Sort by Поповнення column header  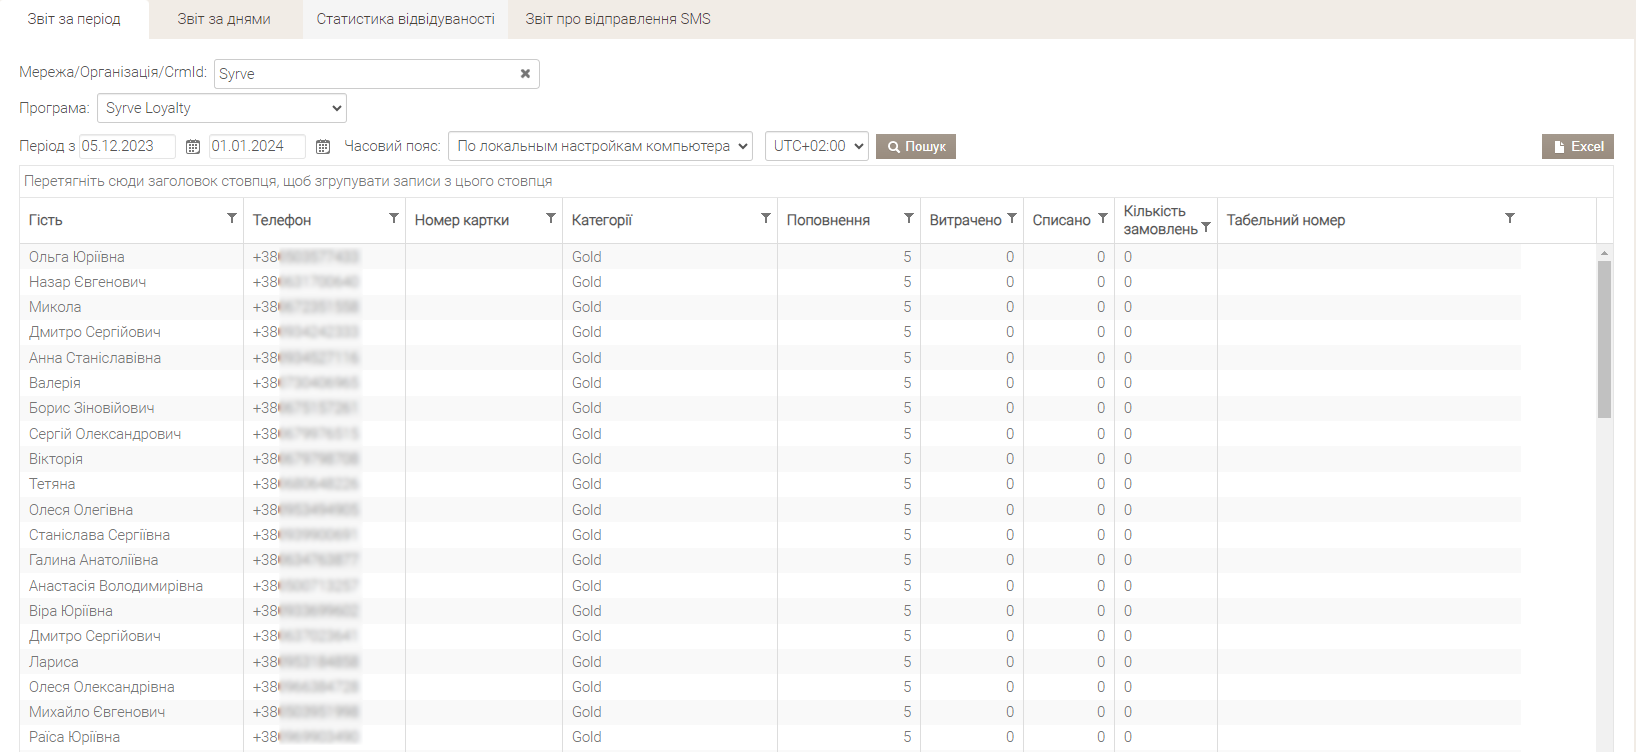pos(828,220)
